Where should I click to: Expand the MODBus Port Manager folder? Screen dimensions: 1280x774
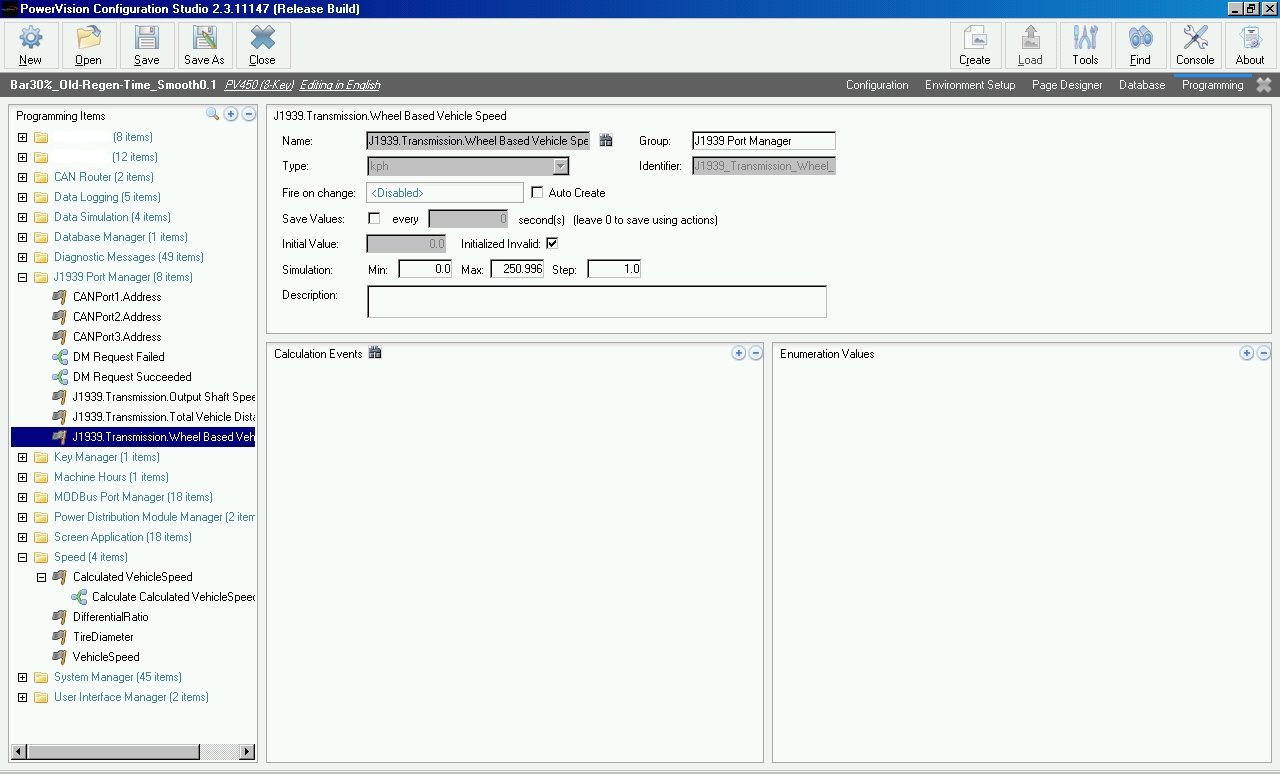coord(22,497)
